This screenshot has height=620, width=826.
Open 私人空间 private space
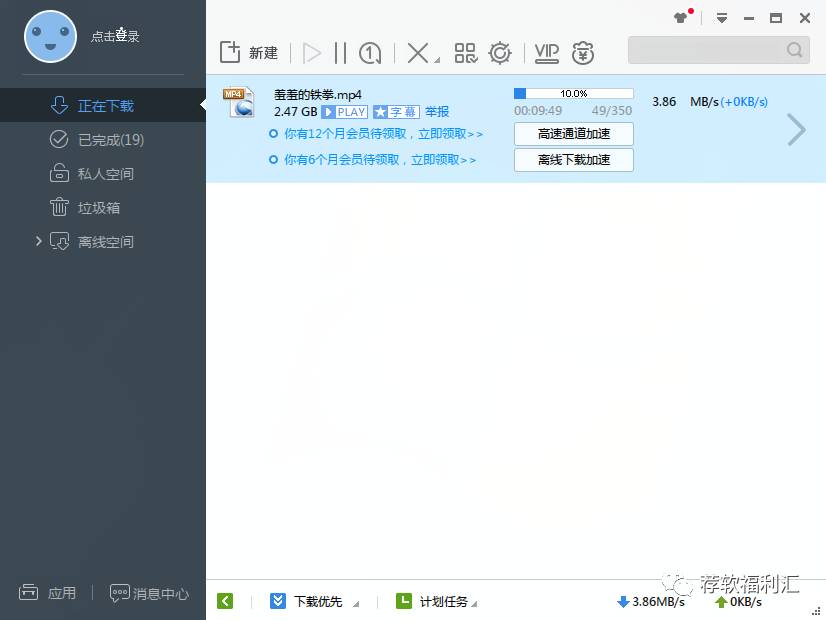tap(103, 174)
